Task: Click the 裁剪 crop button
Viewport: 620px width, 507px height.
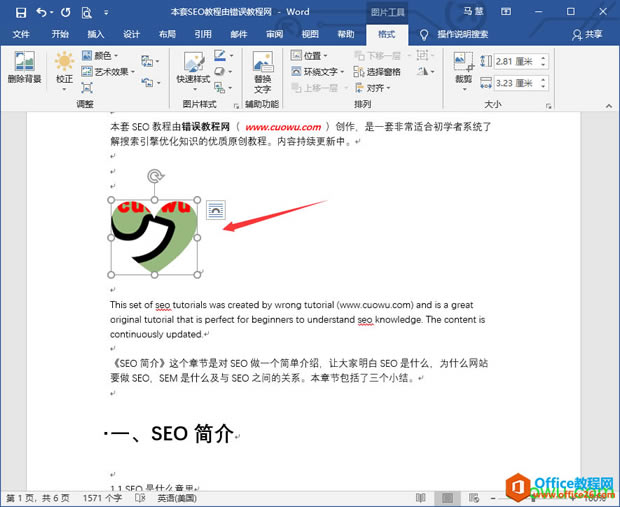Action: (x=463, y=71)
